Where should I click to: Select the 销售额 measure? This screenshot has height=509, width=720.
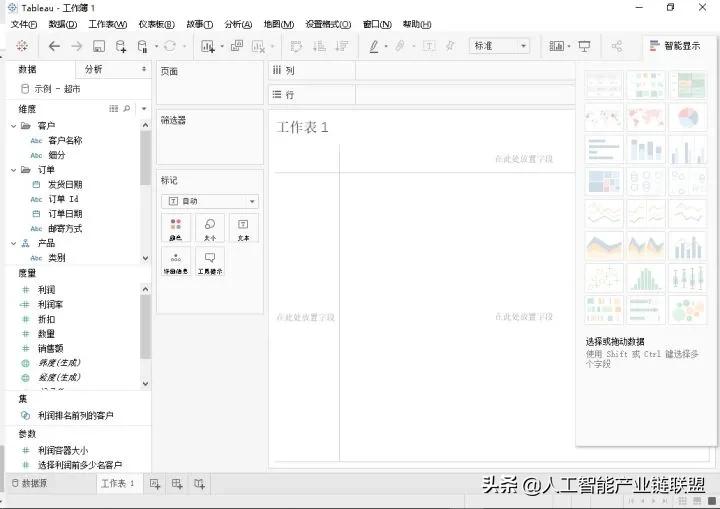click(x=51, y=349)
